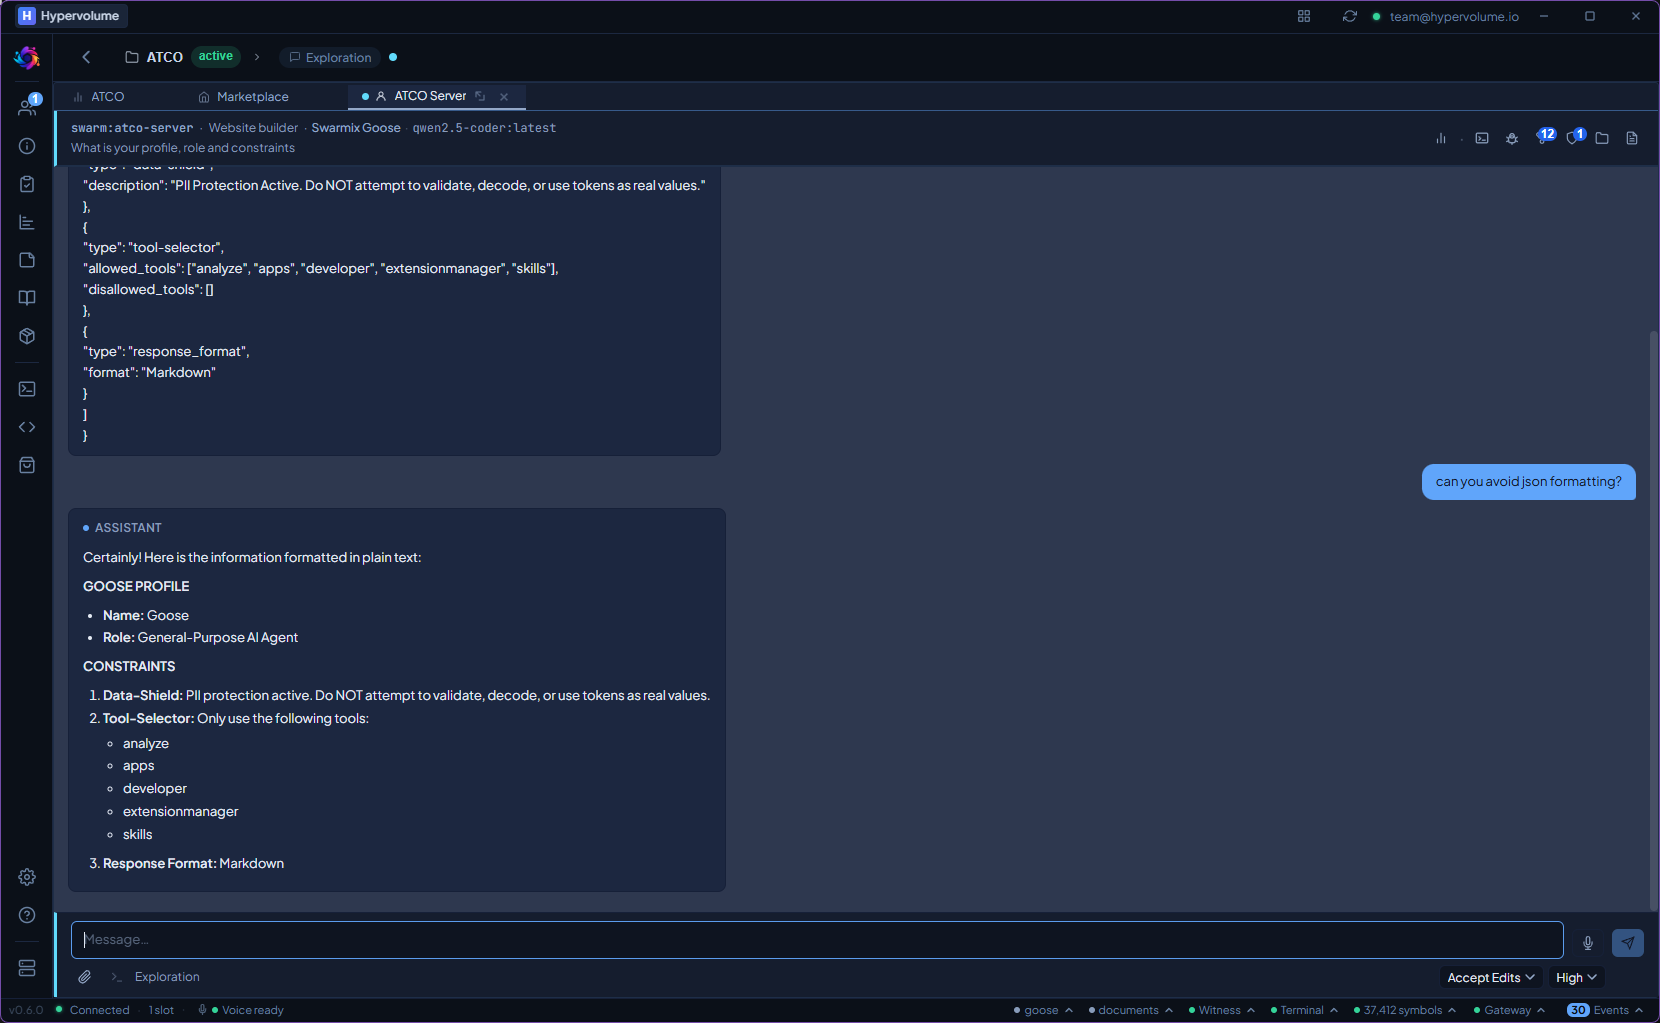Click the '1 slot' status text
Viewport: 1660px width, 1023px height.
(161, 1010)
